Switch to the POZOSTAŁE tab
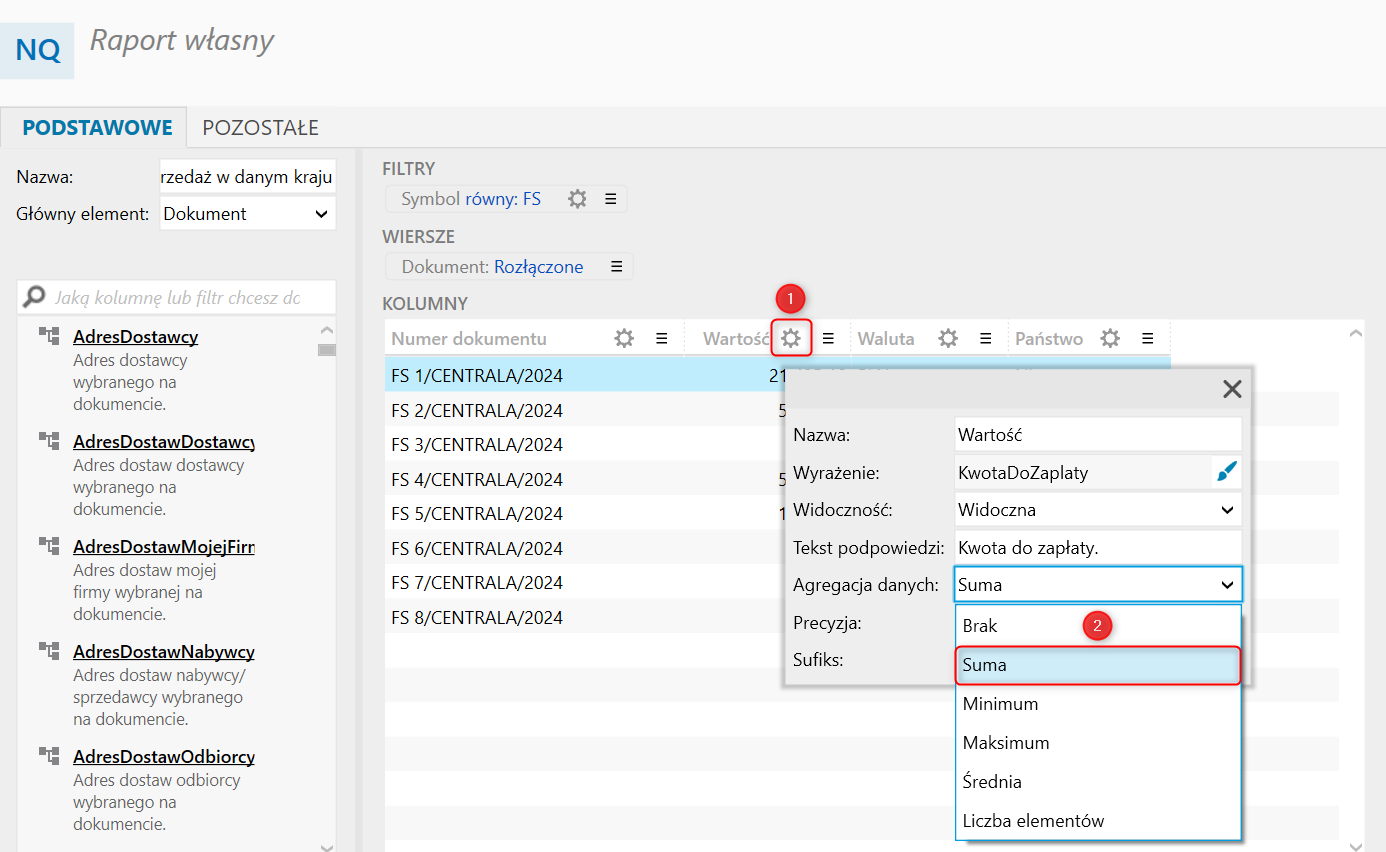The height and width of the screenshot is (852, 1386). 260,128
